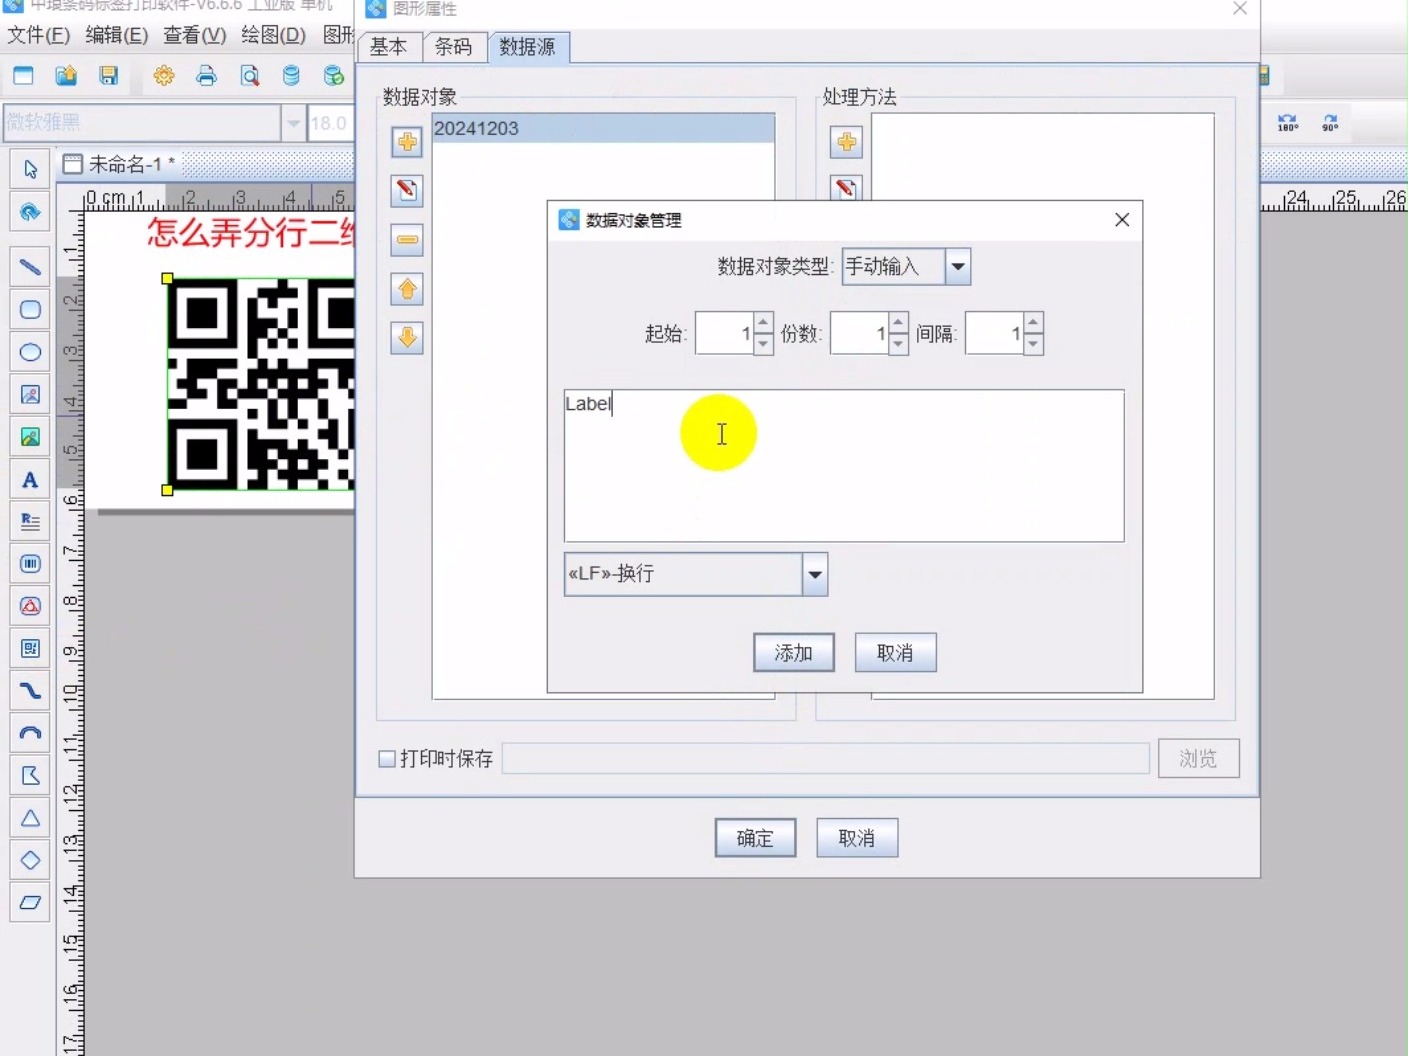
Task: Click 取消 in the 数据对象管理 dialog
Action: (x=896, y=653)
